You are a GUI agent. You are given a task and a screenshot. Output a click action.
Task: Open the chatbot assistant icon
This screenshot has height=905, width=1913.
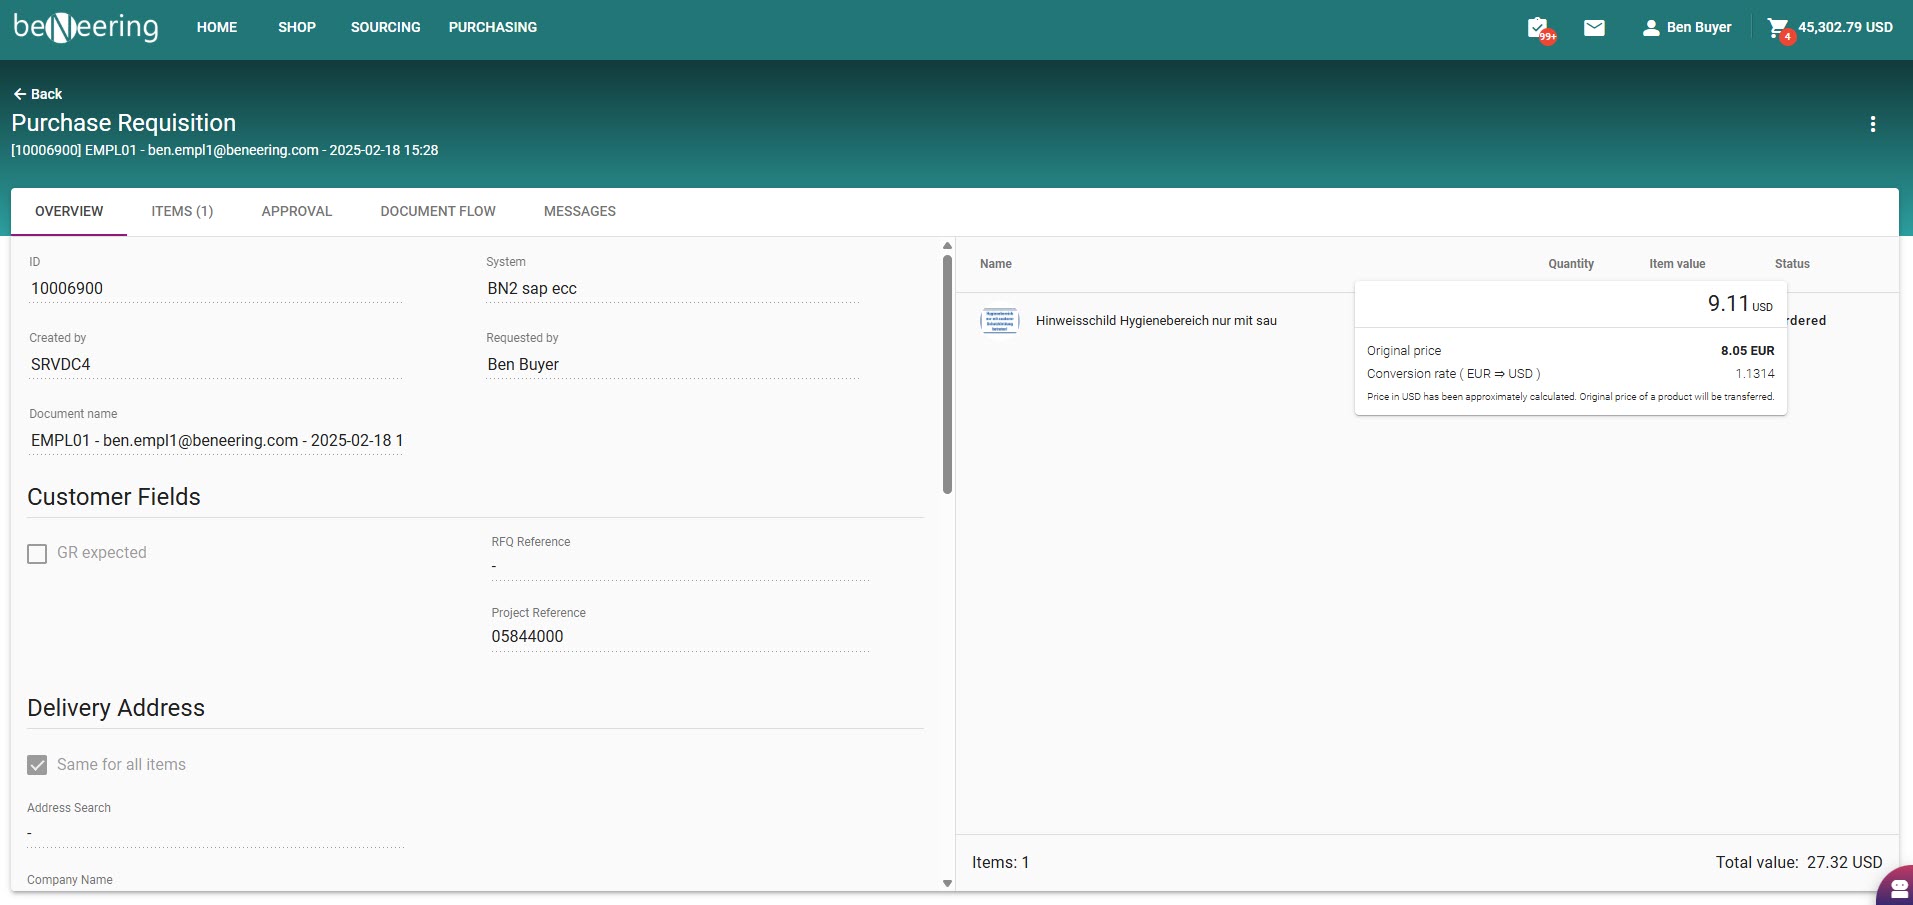tap(1897, 887)
